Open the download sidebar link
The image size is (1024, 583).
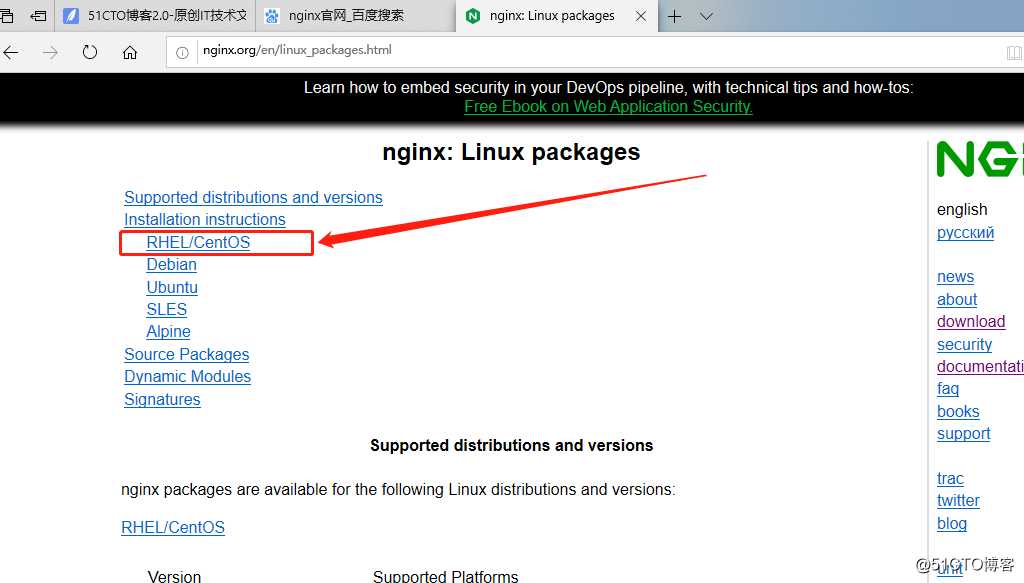971,322
